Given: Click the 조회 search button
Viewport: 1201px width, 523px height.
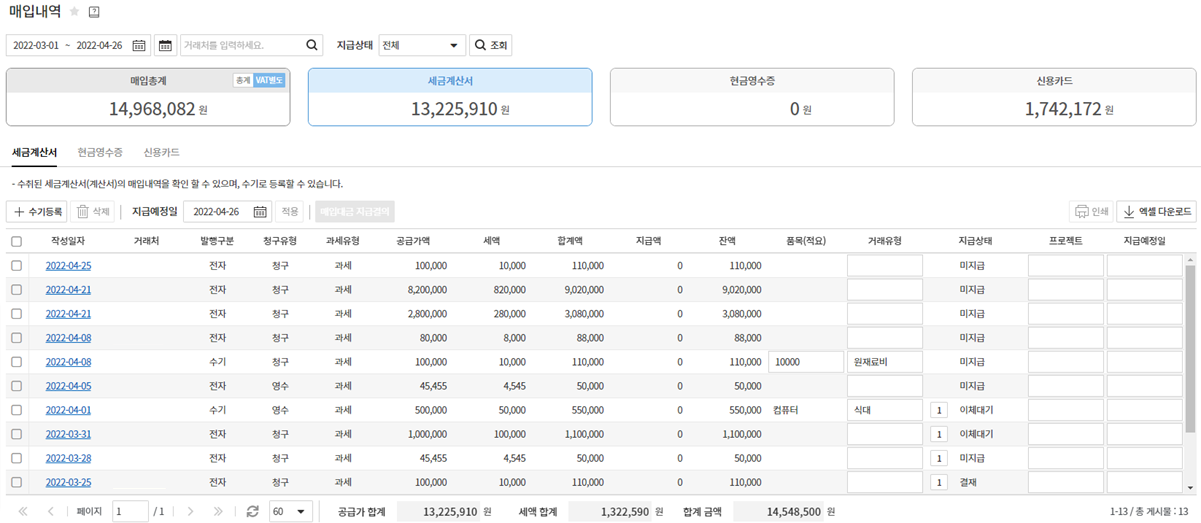Looking at the screenshot, I should (x=491, y=45).
